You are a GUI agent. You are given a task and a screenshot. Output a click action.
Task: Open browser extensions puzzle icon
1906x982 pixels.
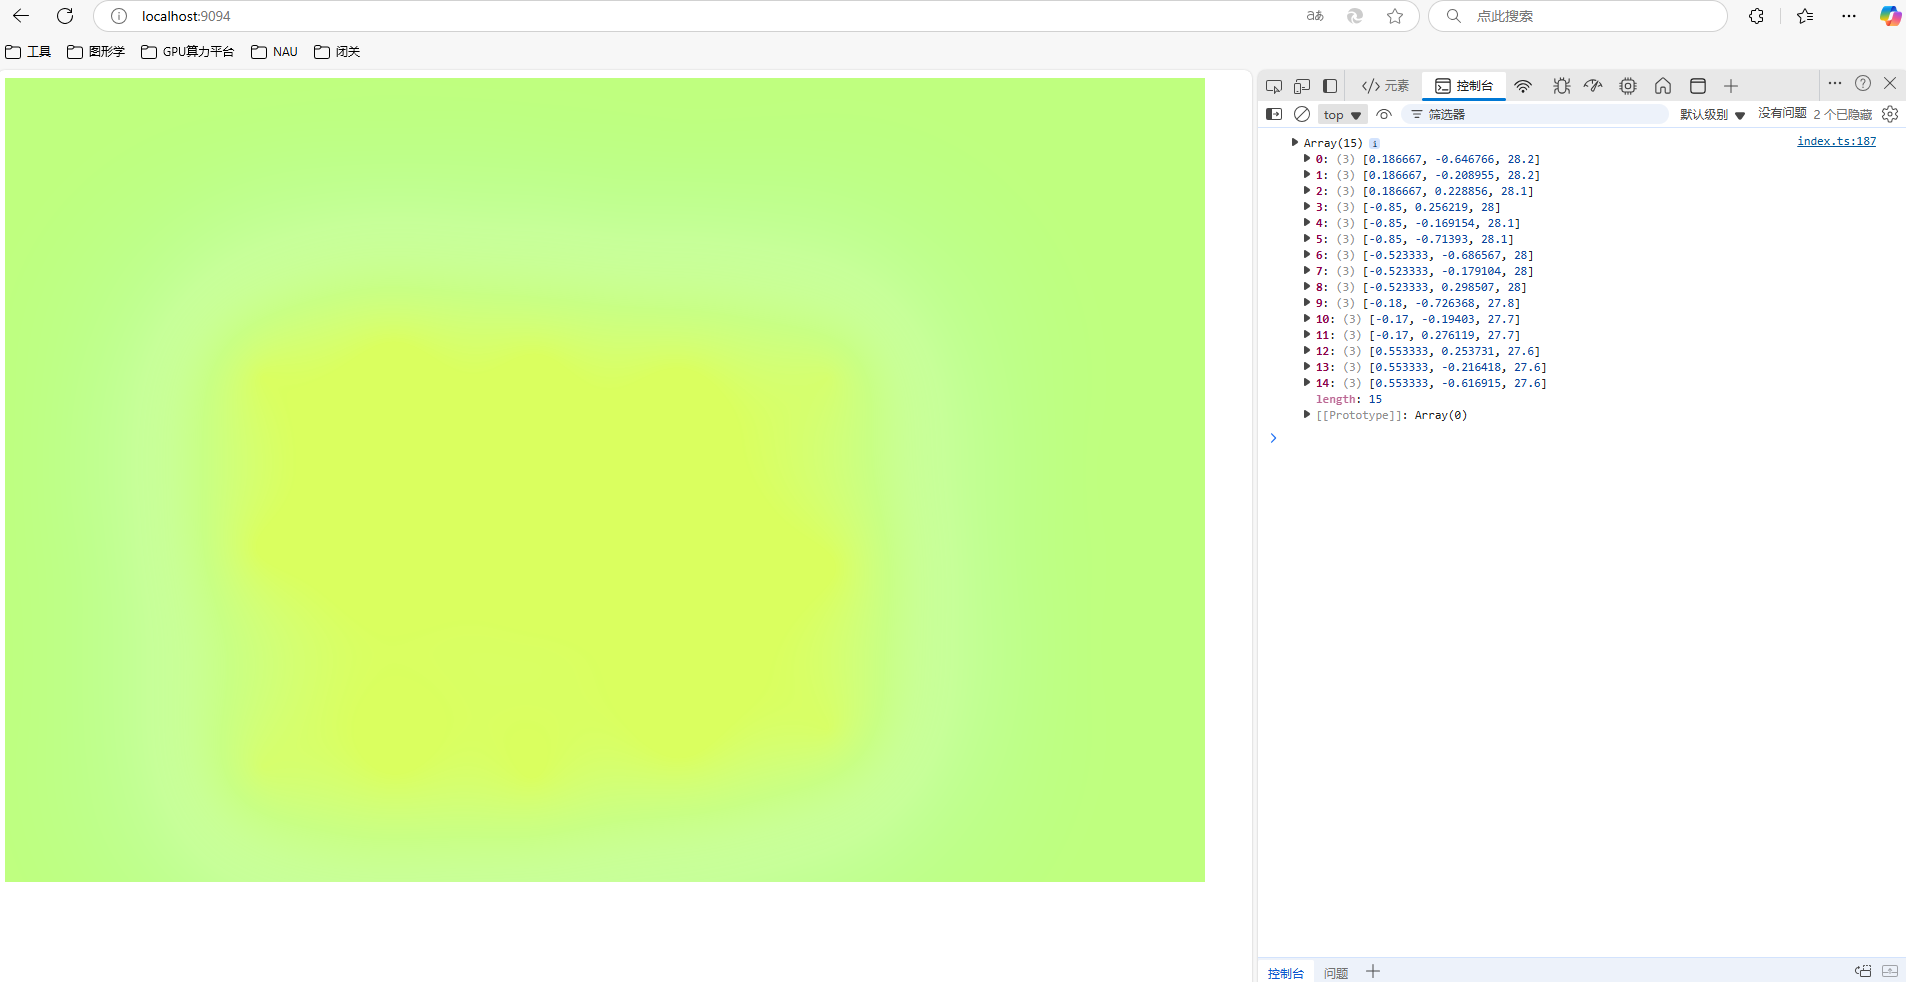pos(1756,16)
